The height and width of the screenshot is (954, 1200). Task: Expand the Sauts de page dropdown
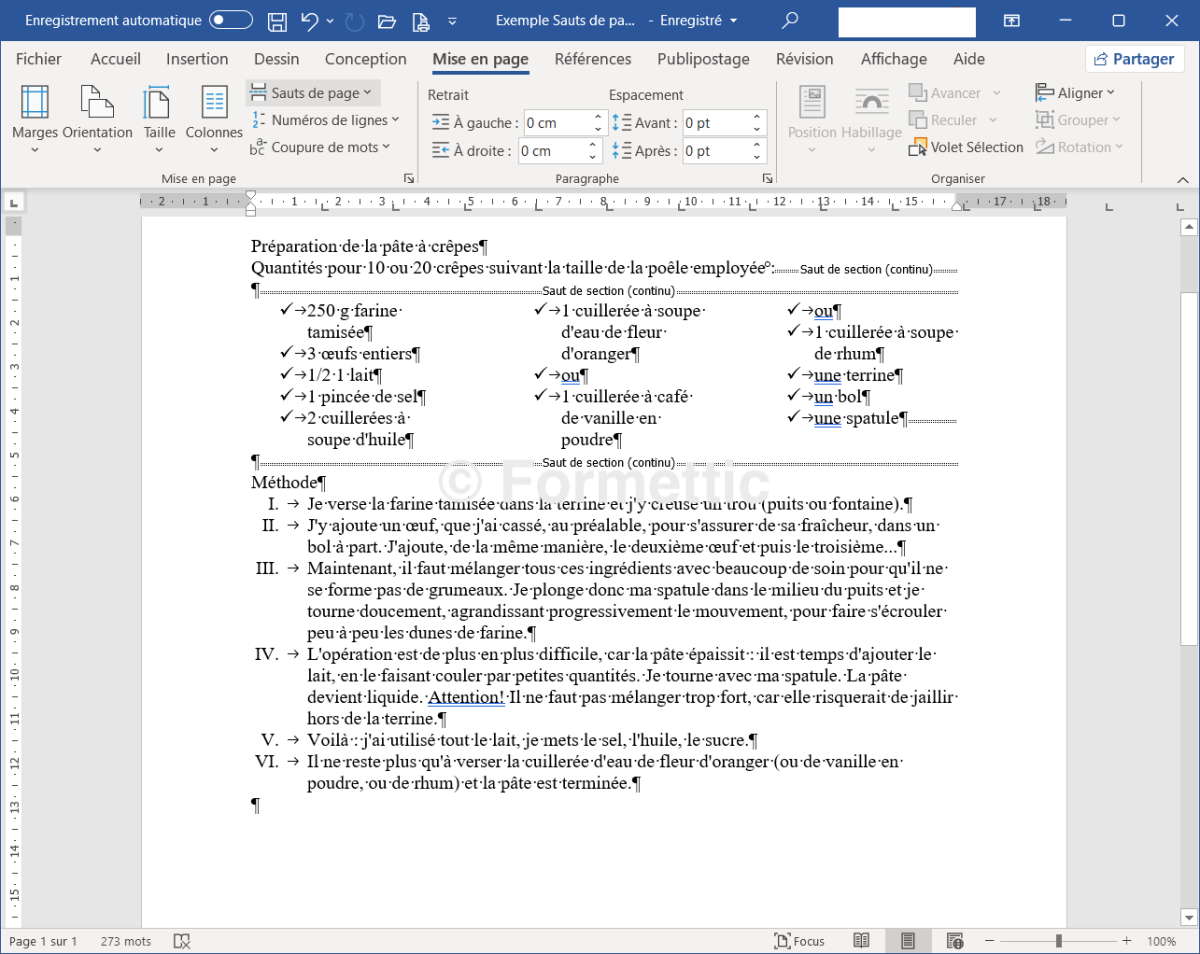(x=313, y=93)
